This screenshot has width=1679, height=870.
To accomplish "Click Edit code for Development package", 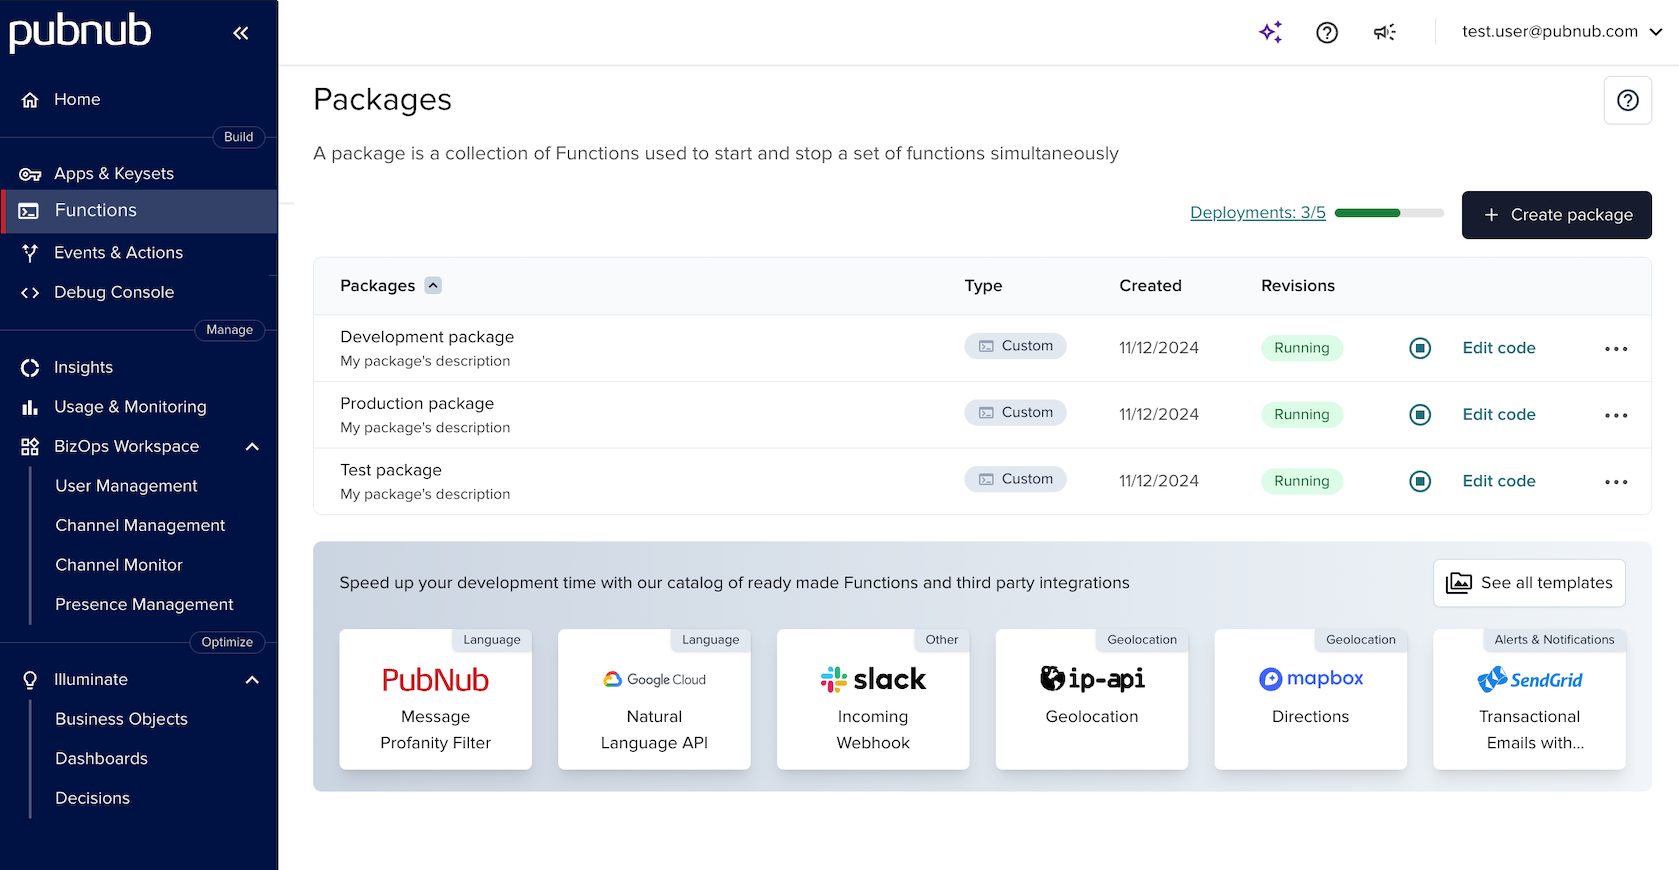I will click(x=1498, y=348).
